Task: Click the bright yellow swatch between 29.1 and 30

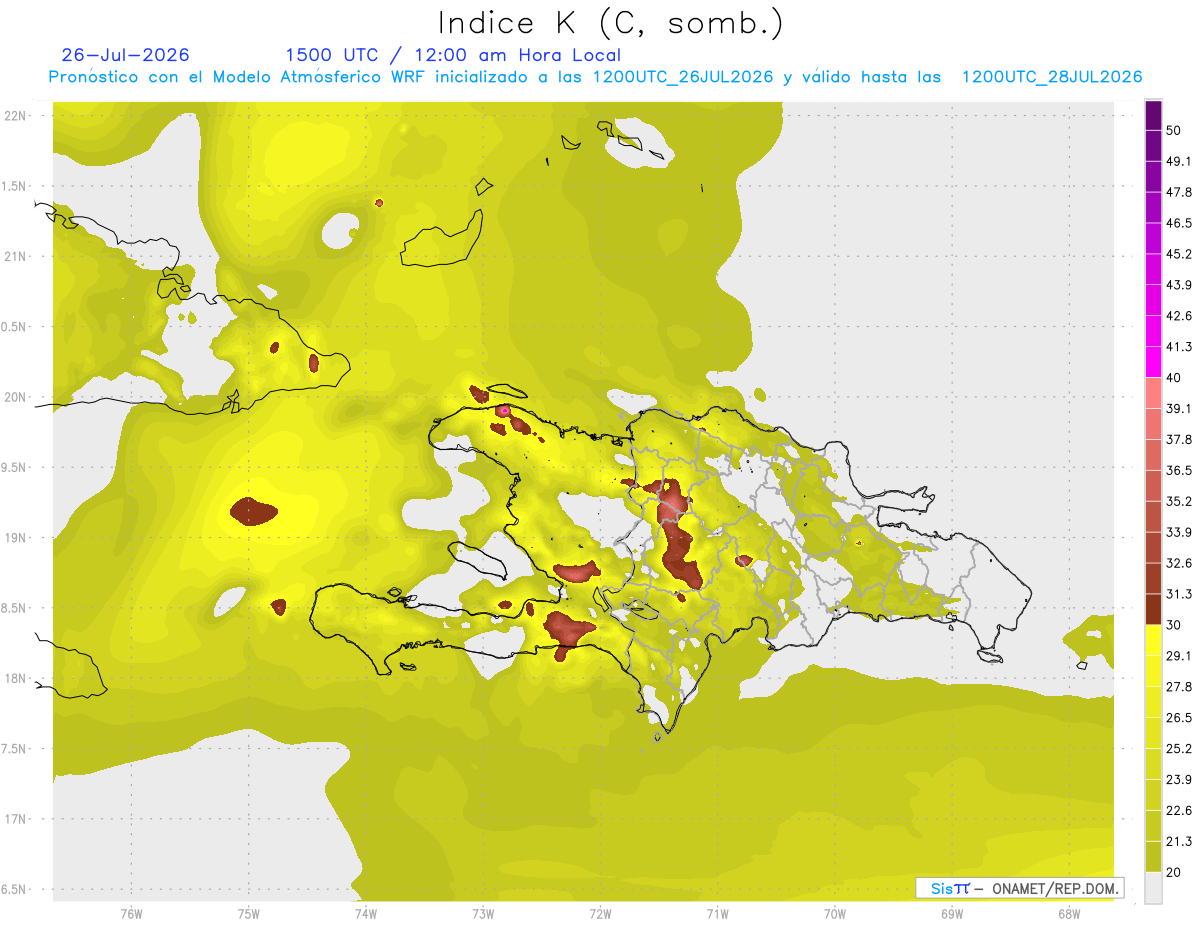Action: coord(1153,640)
